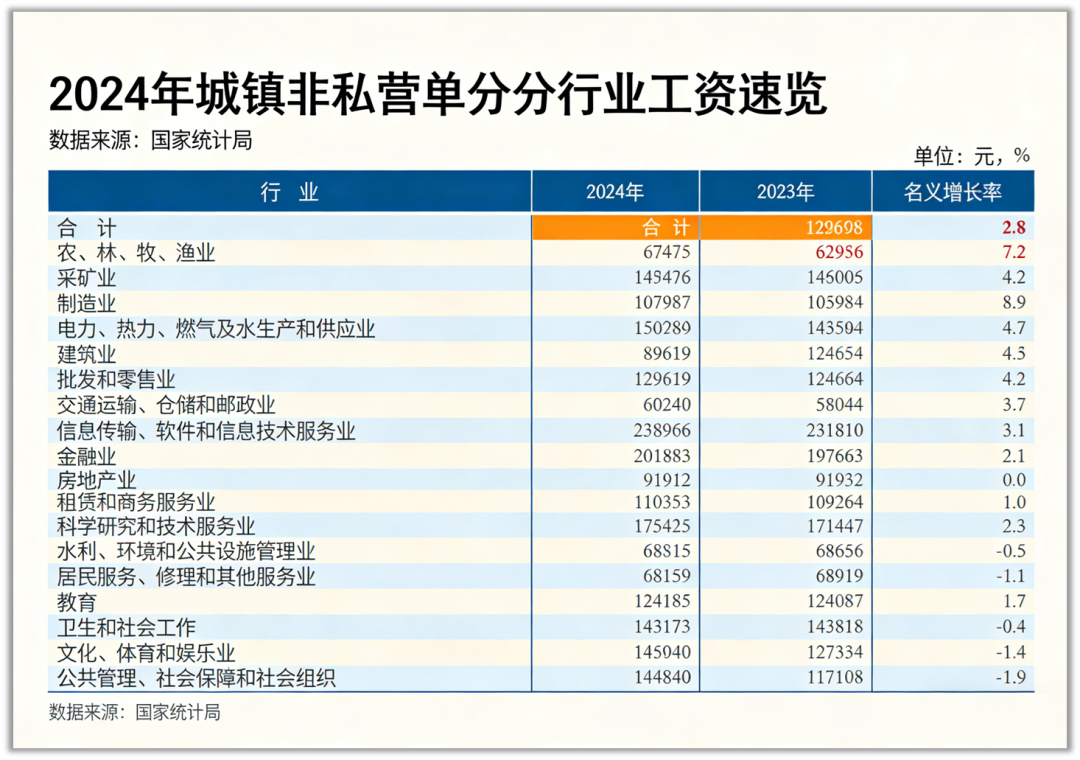
Task: Click the 2024 value 89619 for 建筑业
Action: 663,354
